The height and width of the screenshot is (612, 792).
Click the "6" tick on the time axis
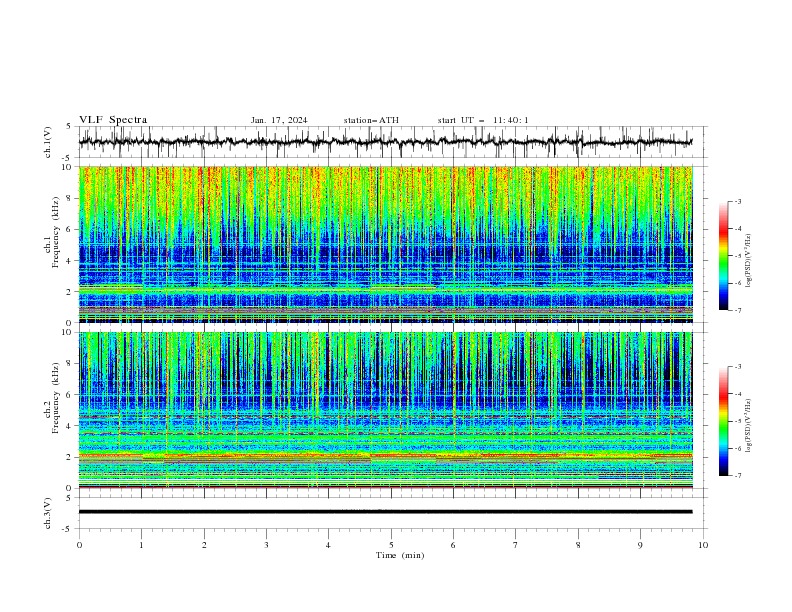[454, 545]
